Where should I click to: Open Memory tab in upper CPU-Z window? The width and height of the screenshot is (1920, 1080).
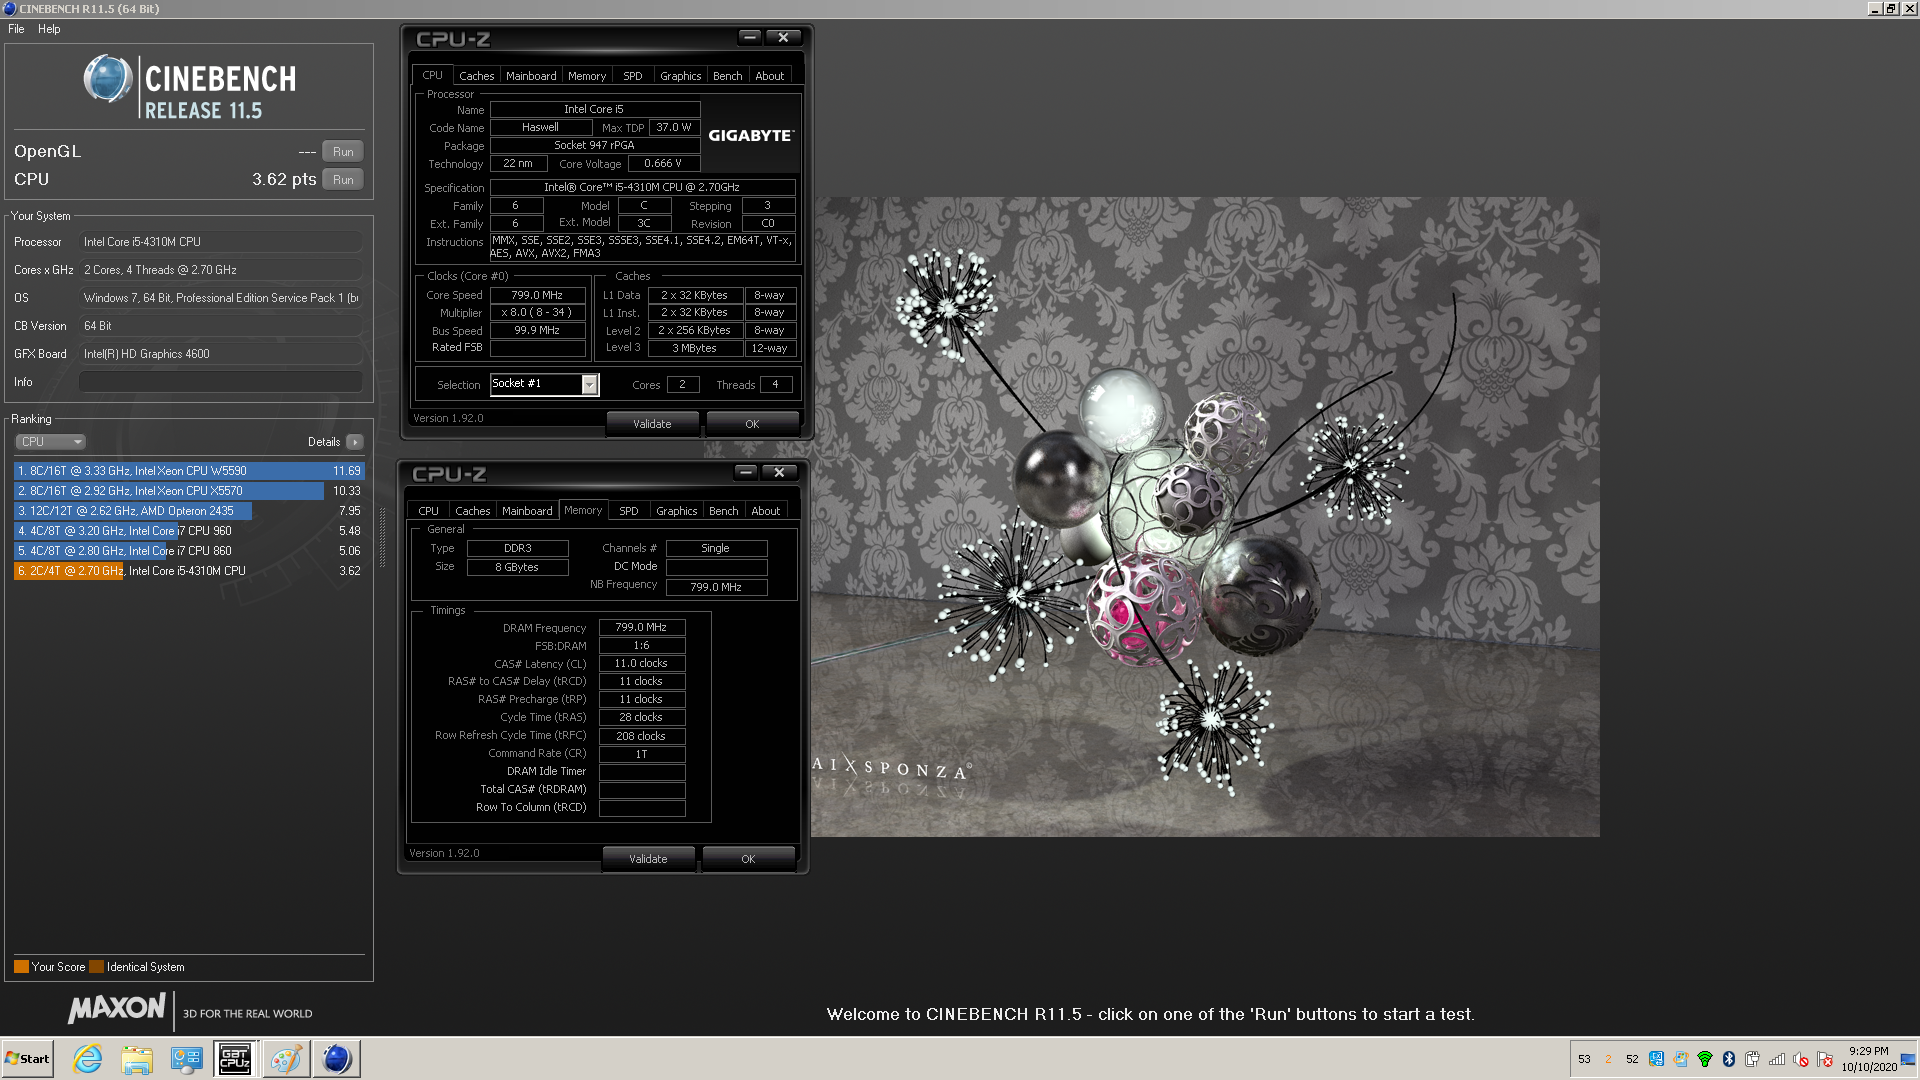587,76
